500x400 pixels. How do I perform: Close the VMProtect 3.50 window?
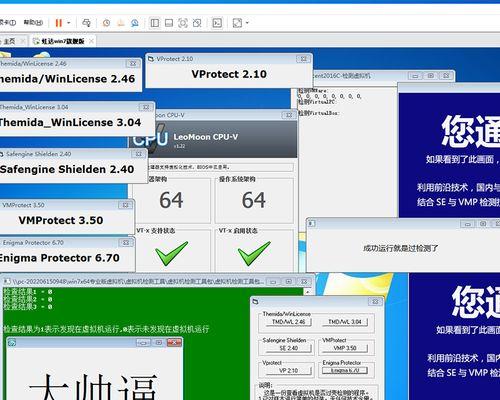(125, 205)
